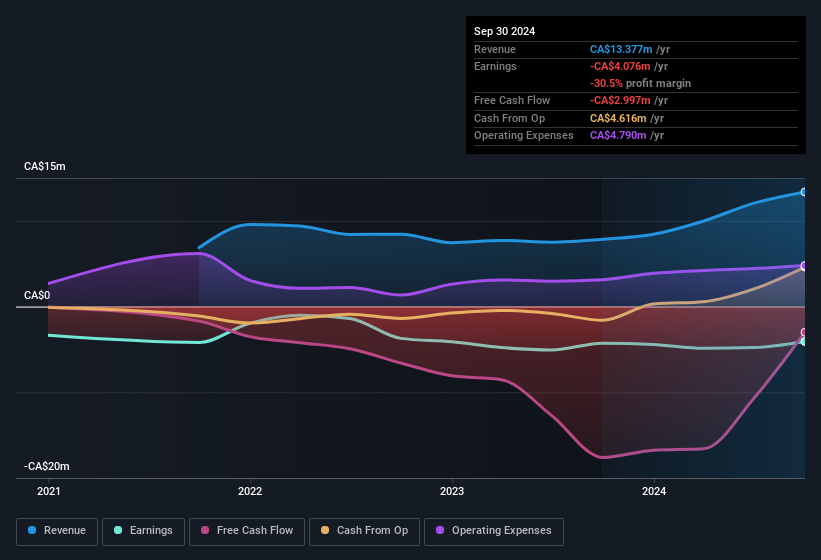
Task: Click the CA$0 y-axis label
Action: (37, 295)
